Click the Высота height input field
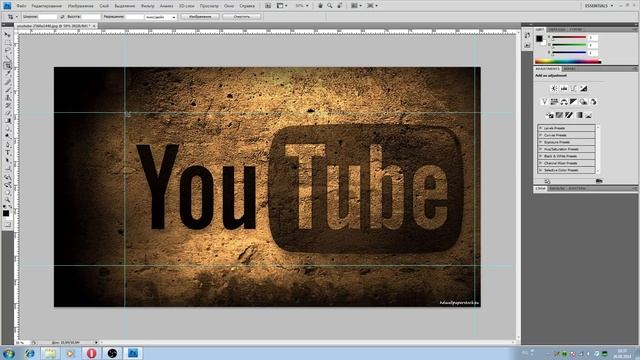The image size is (640, 360). pos(91,17)
